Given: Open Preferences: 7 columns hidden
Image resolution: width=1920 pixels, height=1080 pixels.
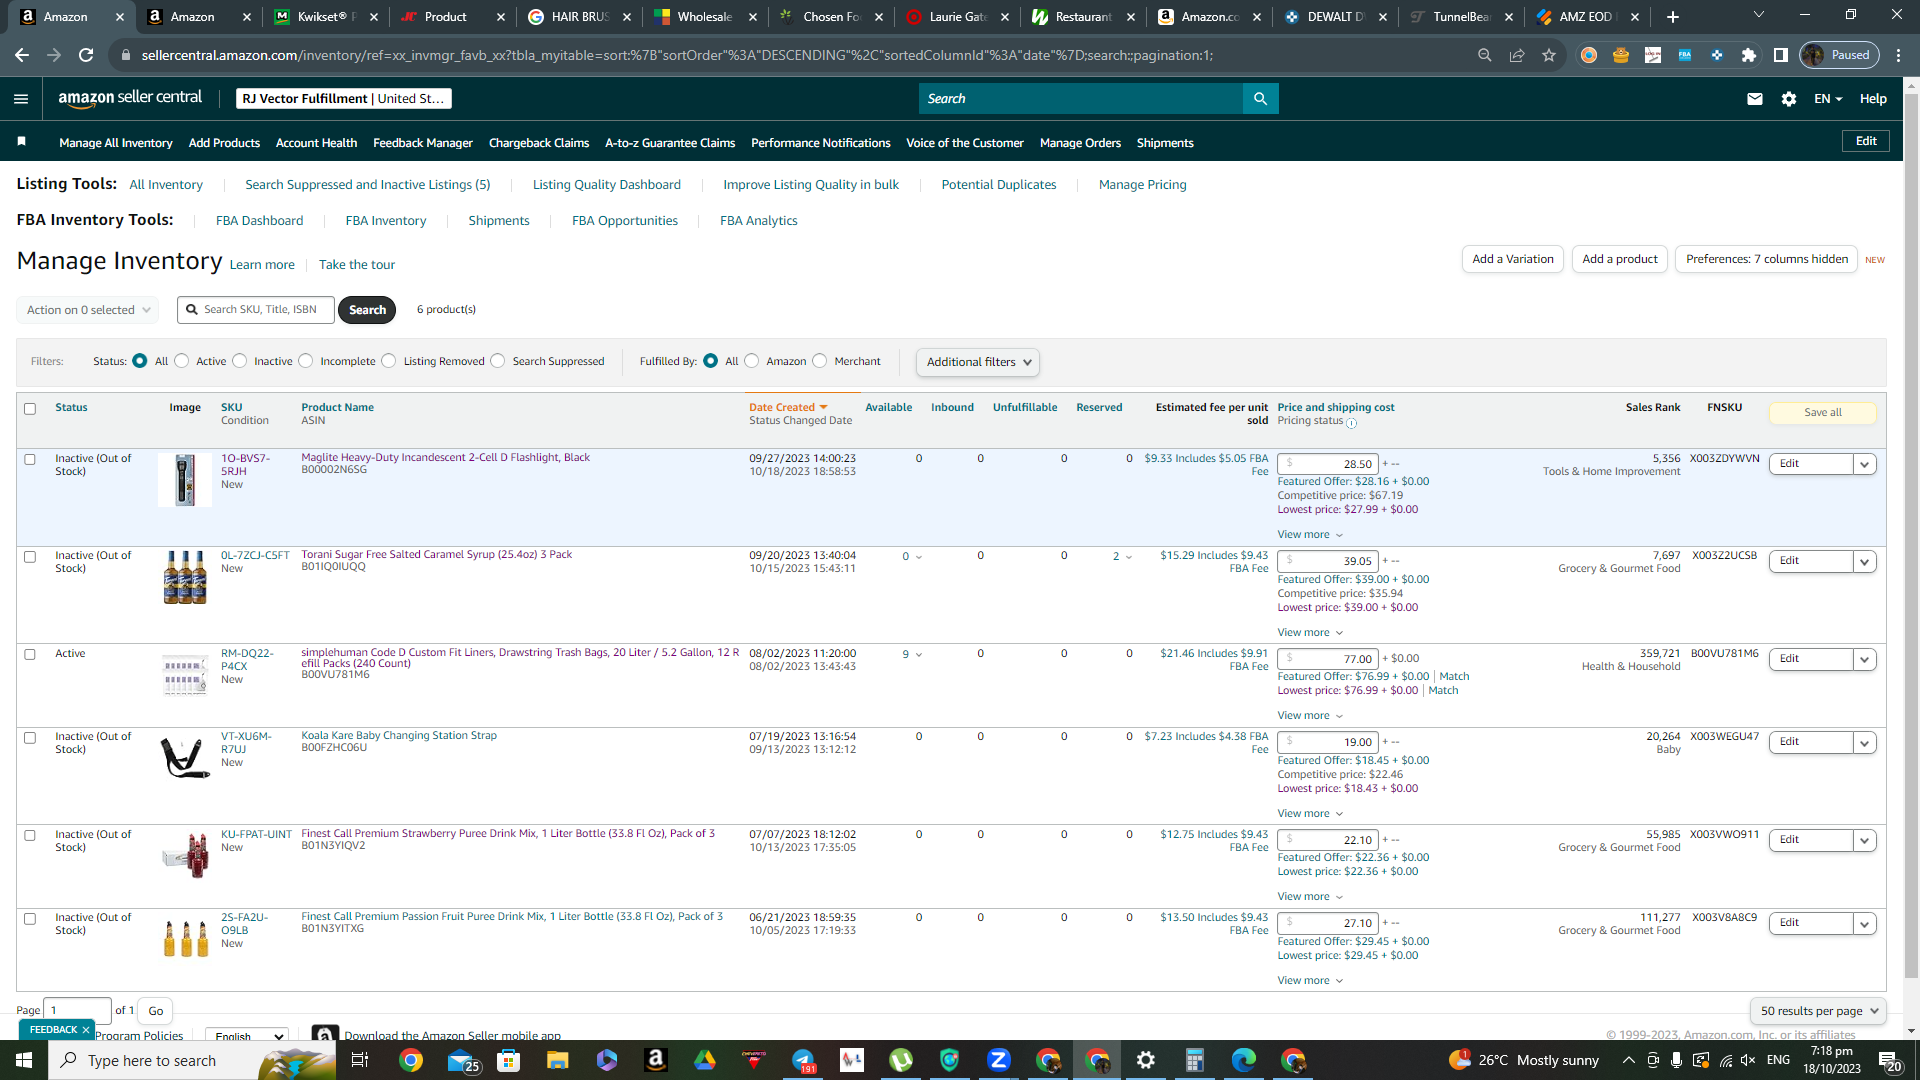Looking at the screenshot, I should tap(1766, 259).
